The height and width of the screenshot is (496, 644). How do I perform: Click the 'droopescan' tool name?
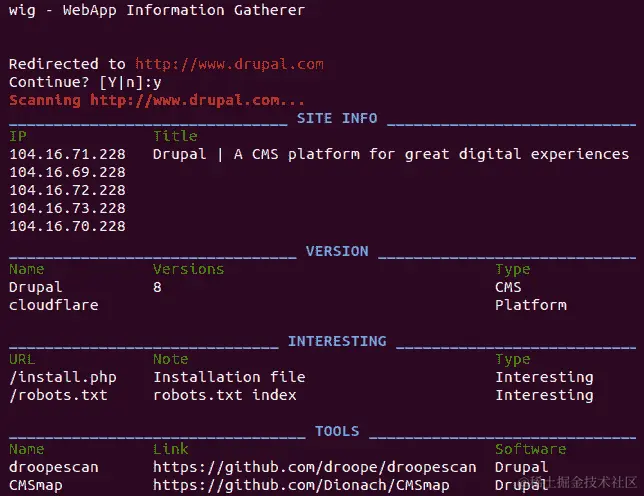coord(54,467)
